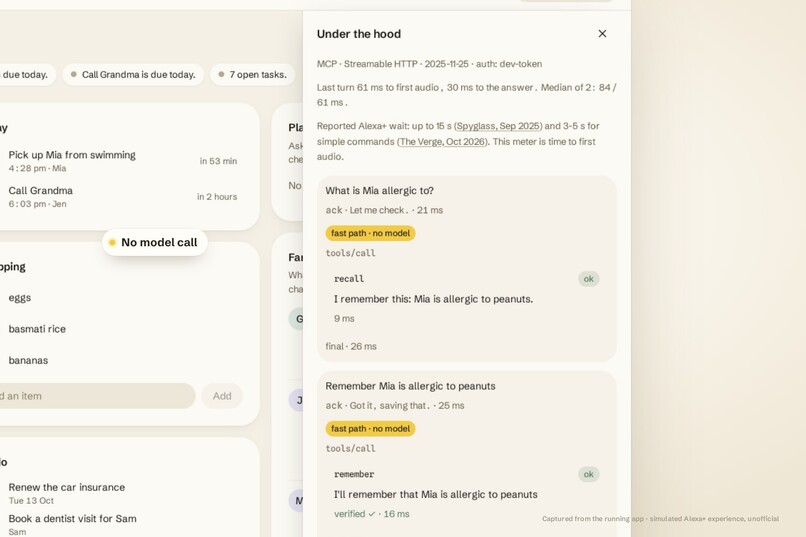Click the MCP Streamable HTTP connection info line
This screenshot has width=806, height=537.
point(429,64)
